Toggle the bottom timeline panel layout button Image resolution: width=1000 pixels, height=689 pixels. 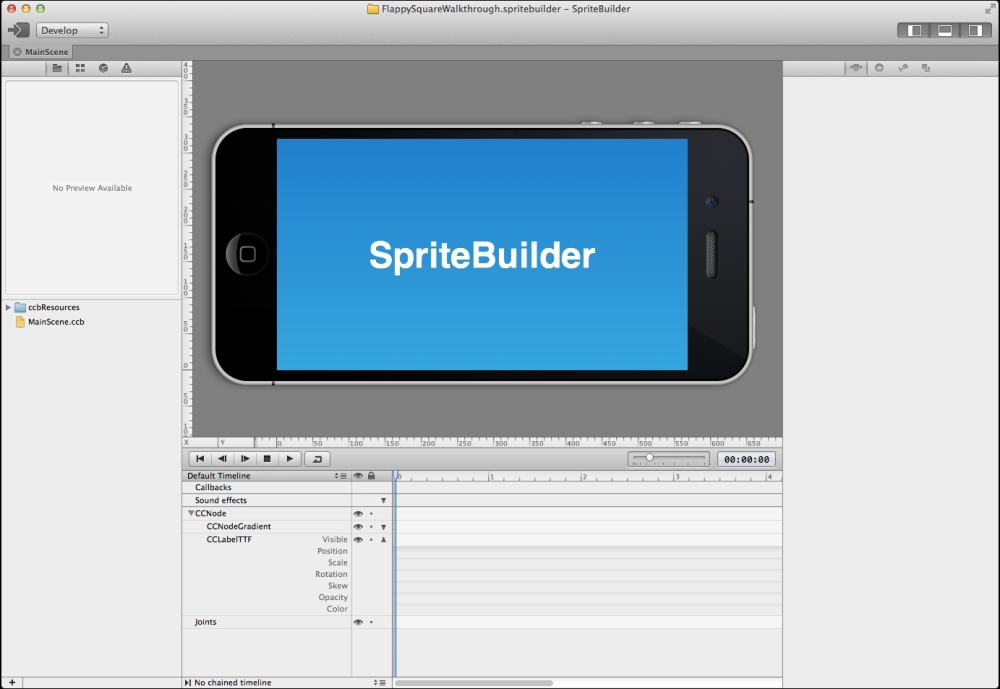945,31
